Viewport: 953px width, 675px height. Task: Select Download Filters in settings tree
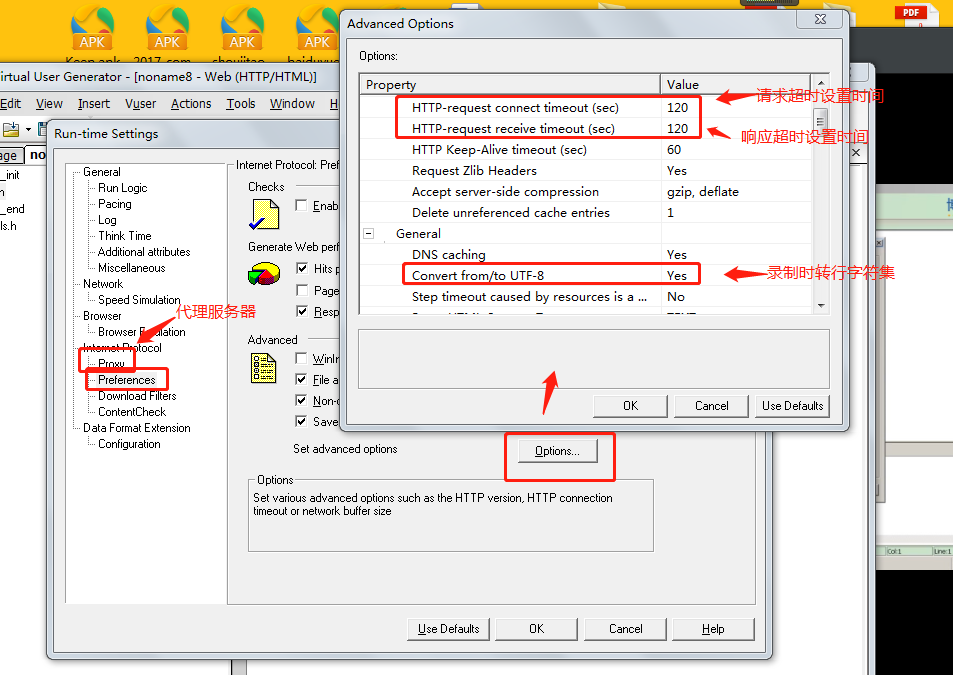tap(137, 396)
